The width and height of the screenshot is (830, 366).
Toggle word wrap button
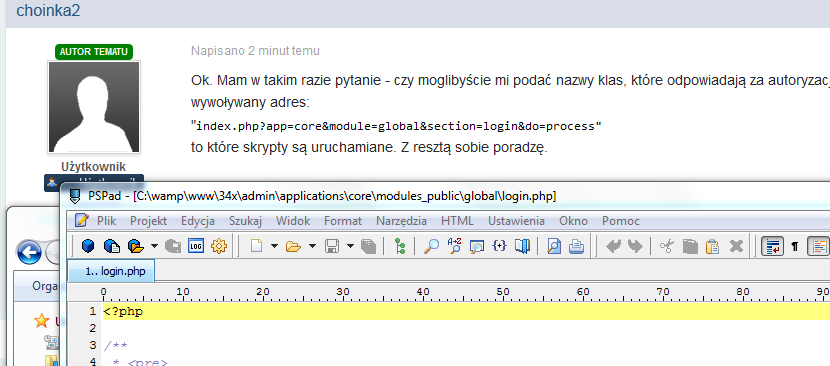772,246
